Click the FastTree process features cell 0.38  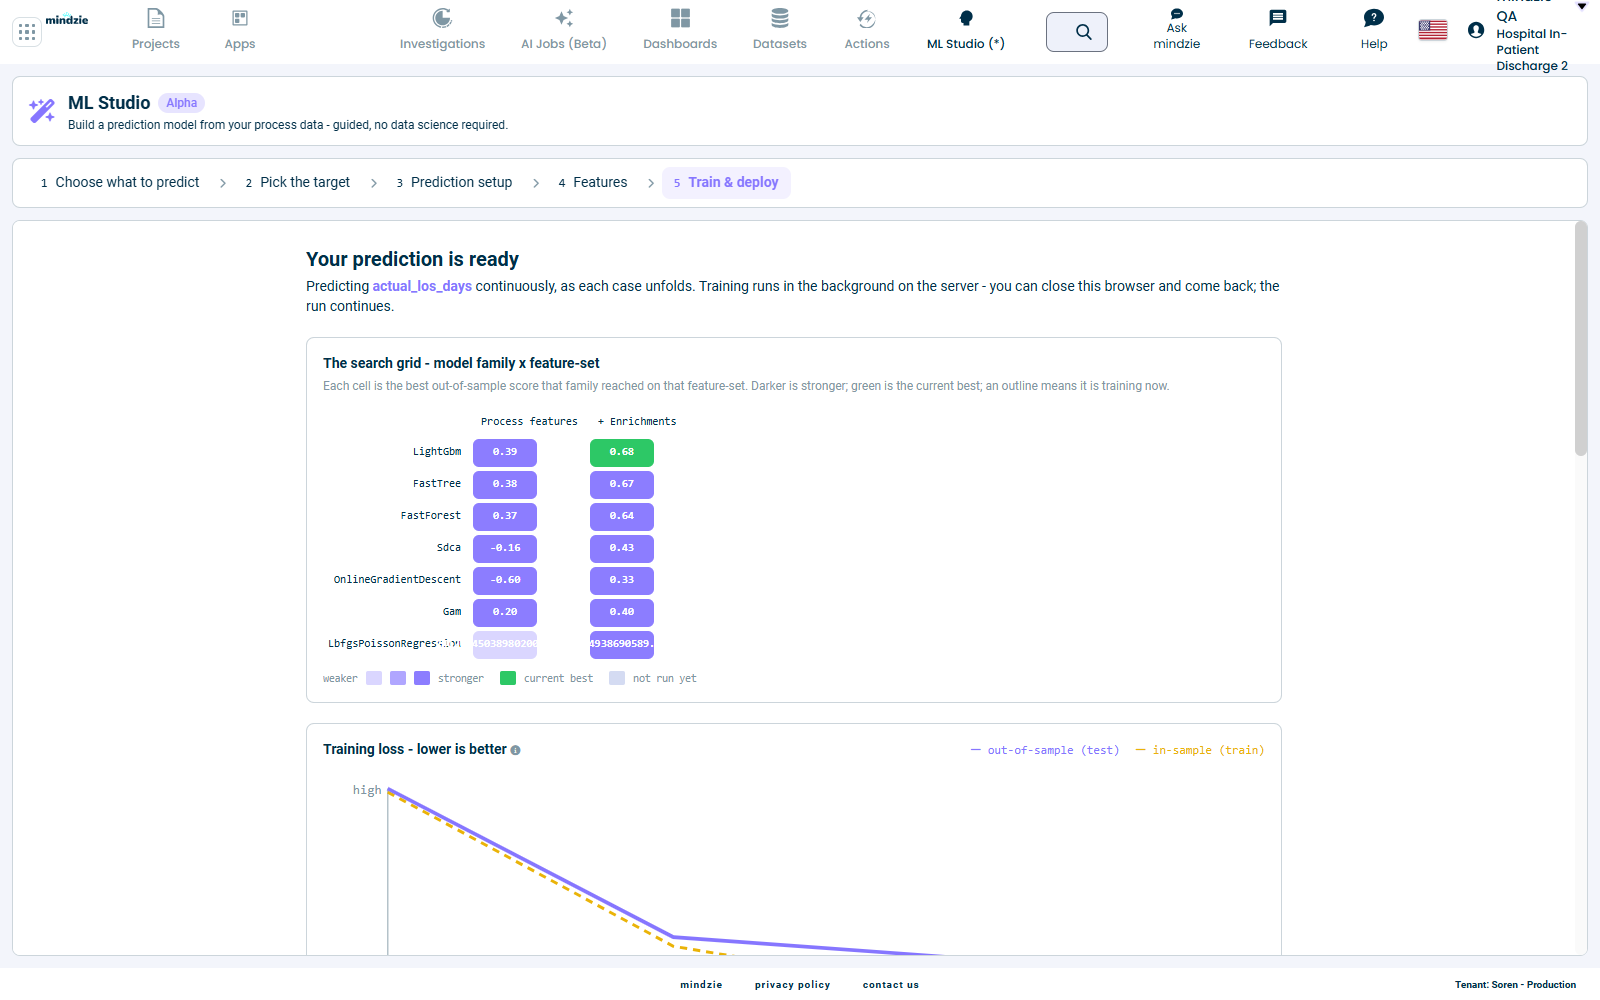[505, 484]
